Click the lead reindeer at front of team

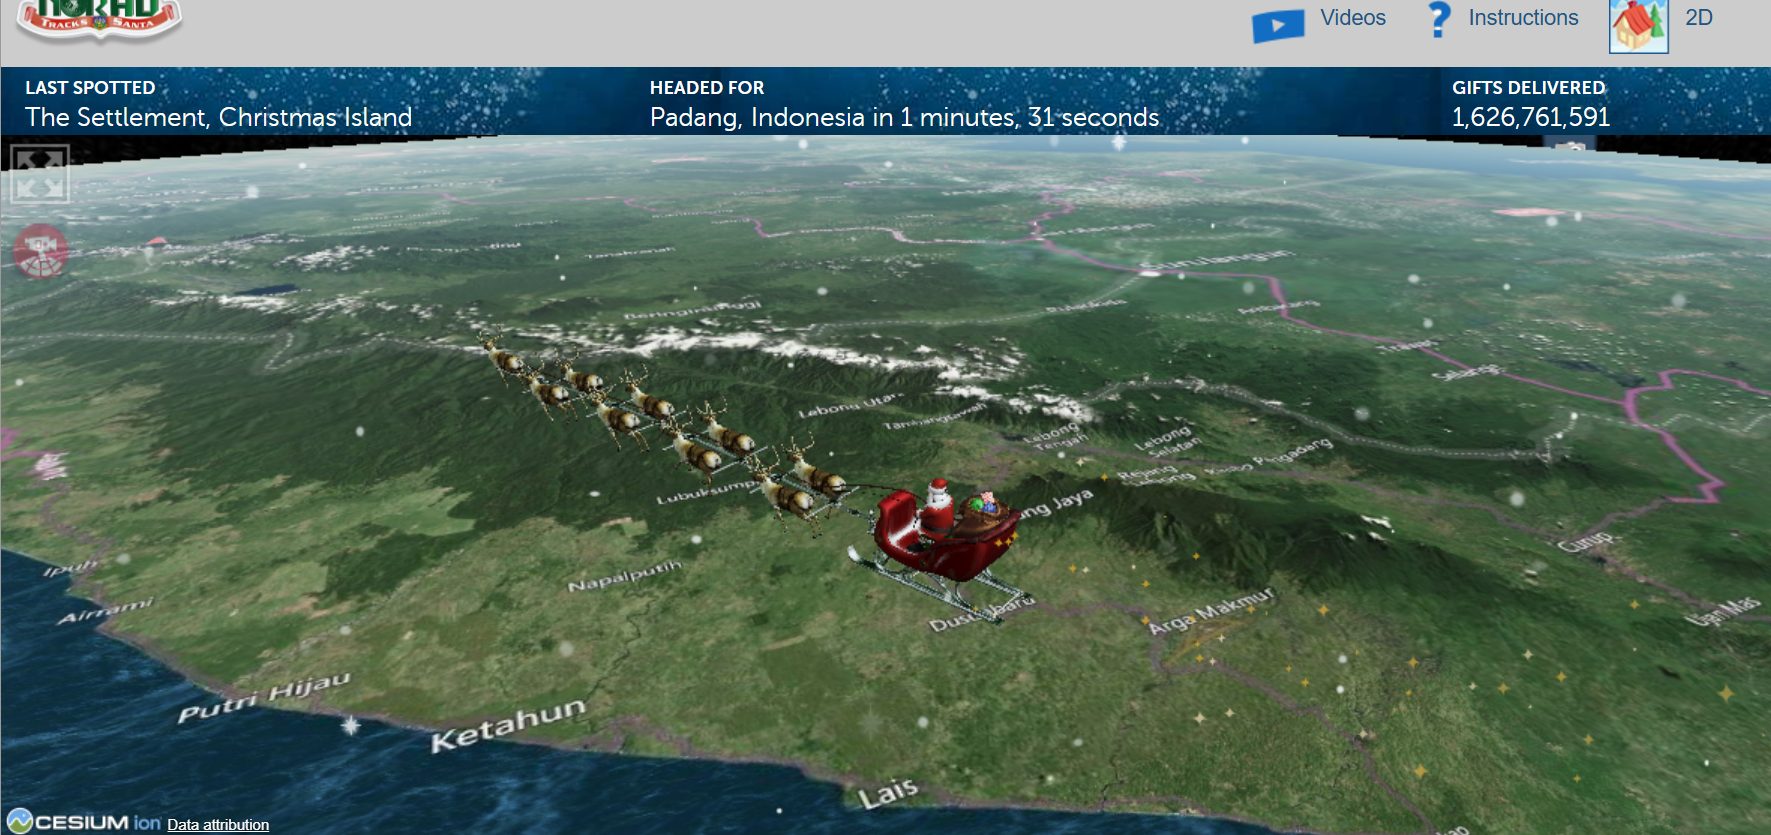[x=500, y=355]
